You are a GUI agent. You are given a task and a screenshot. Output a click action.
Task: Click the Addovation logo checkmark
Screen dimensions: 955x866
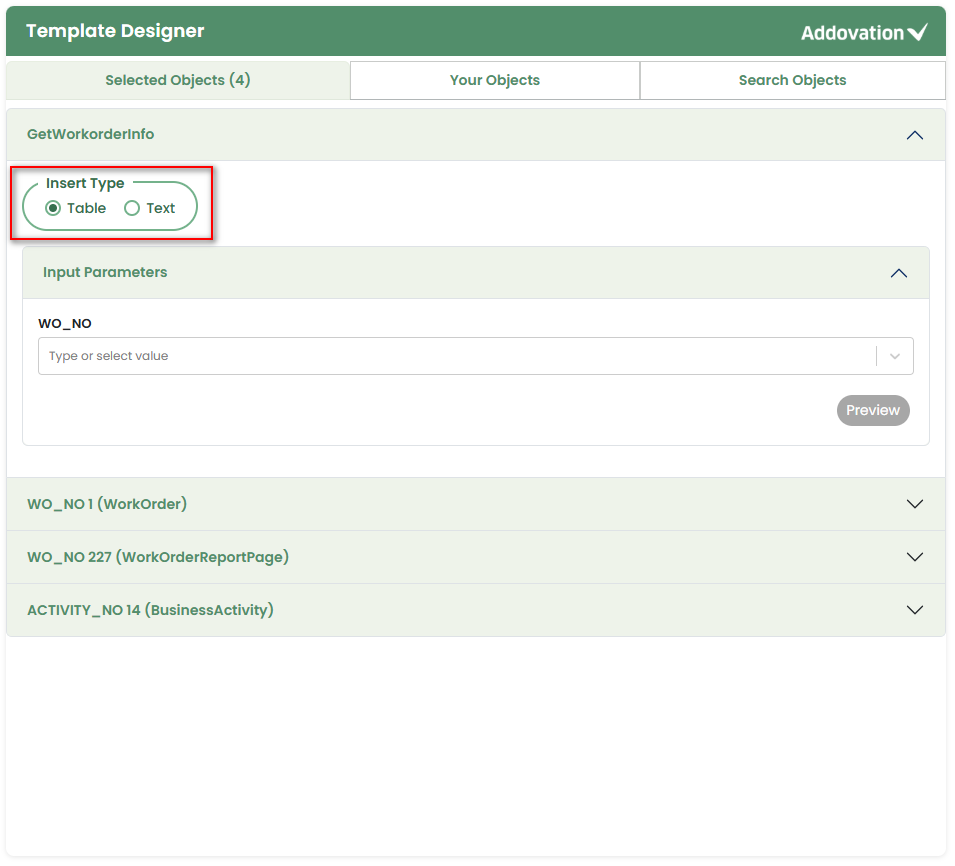coord(917,33)
